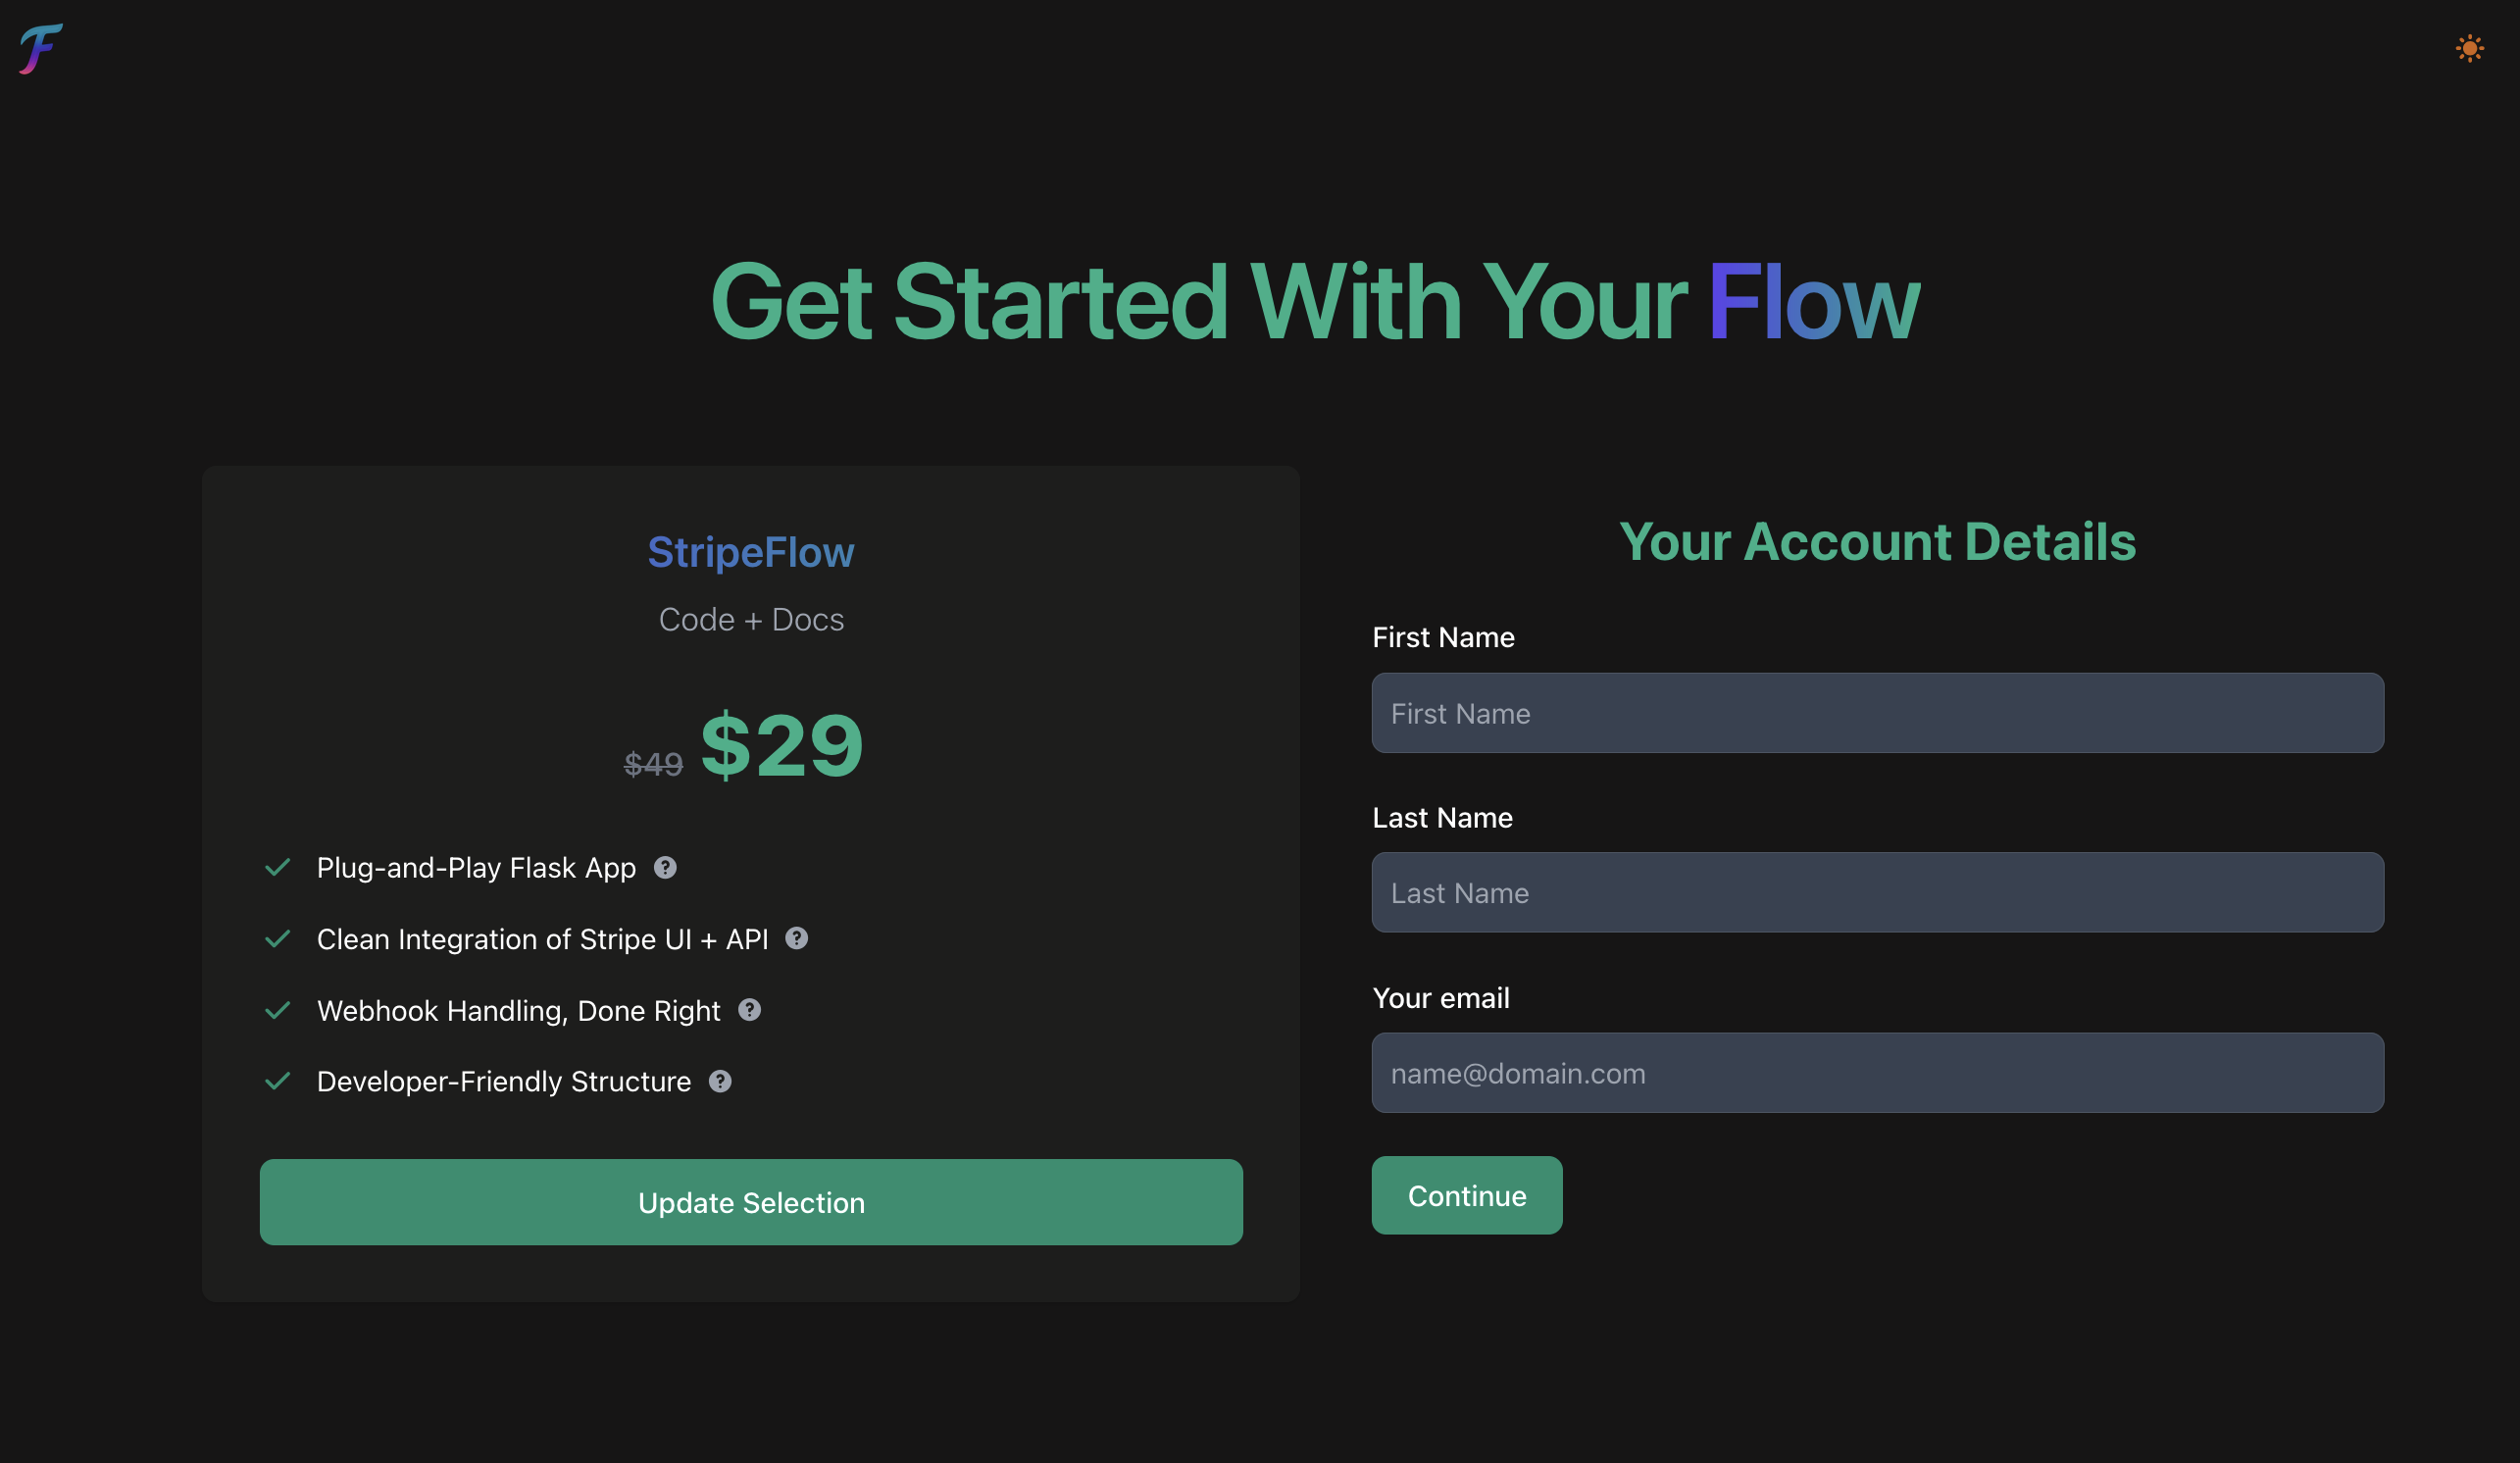Show info for Developer-Friendly Structure
This screenshot has height=1463, width=2520.
pyautogui.click(x=720, y=1081)
